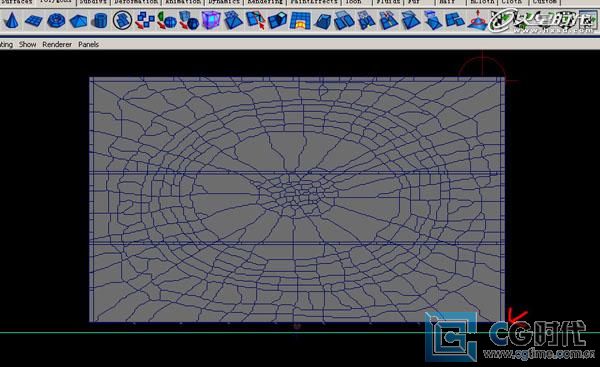This screenshot has height=367, width=600.
Task: Create a polygon pyramid from the shelf
Action: point(78,20)
